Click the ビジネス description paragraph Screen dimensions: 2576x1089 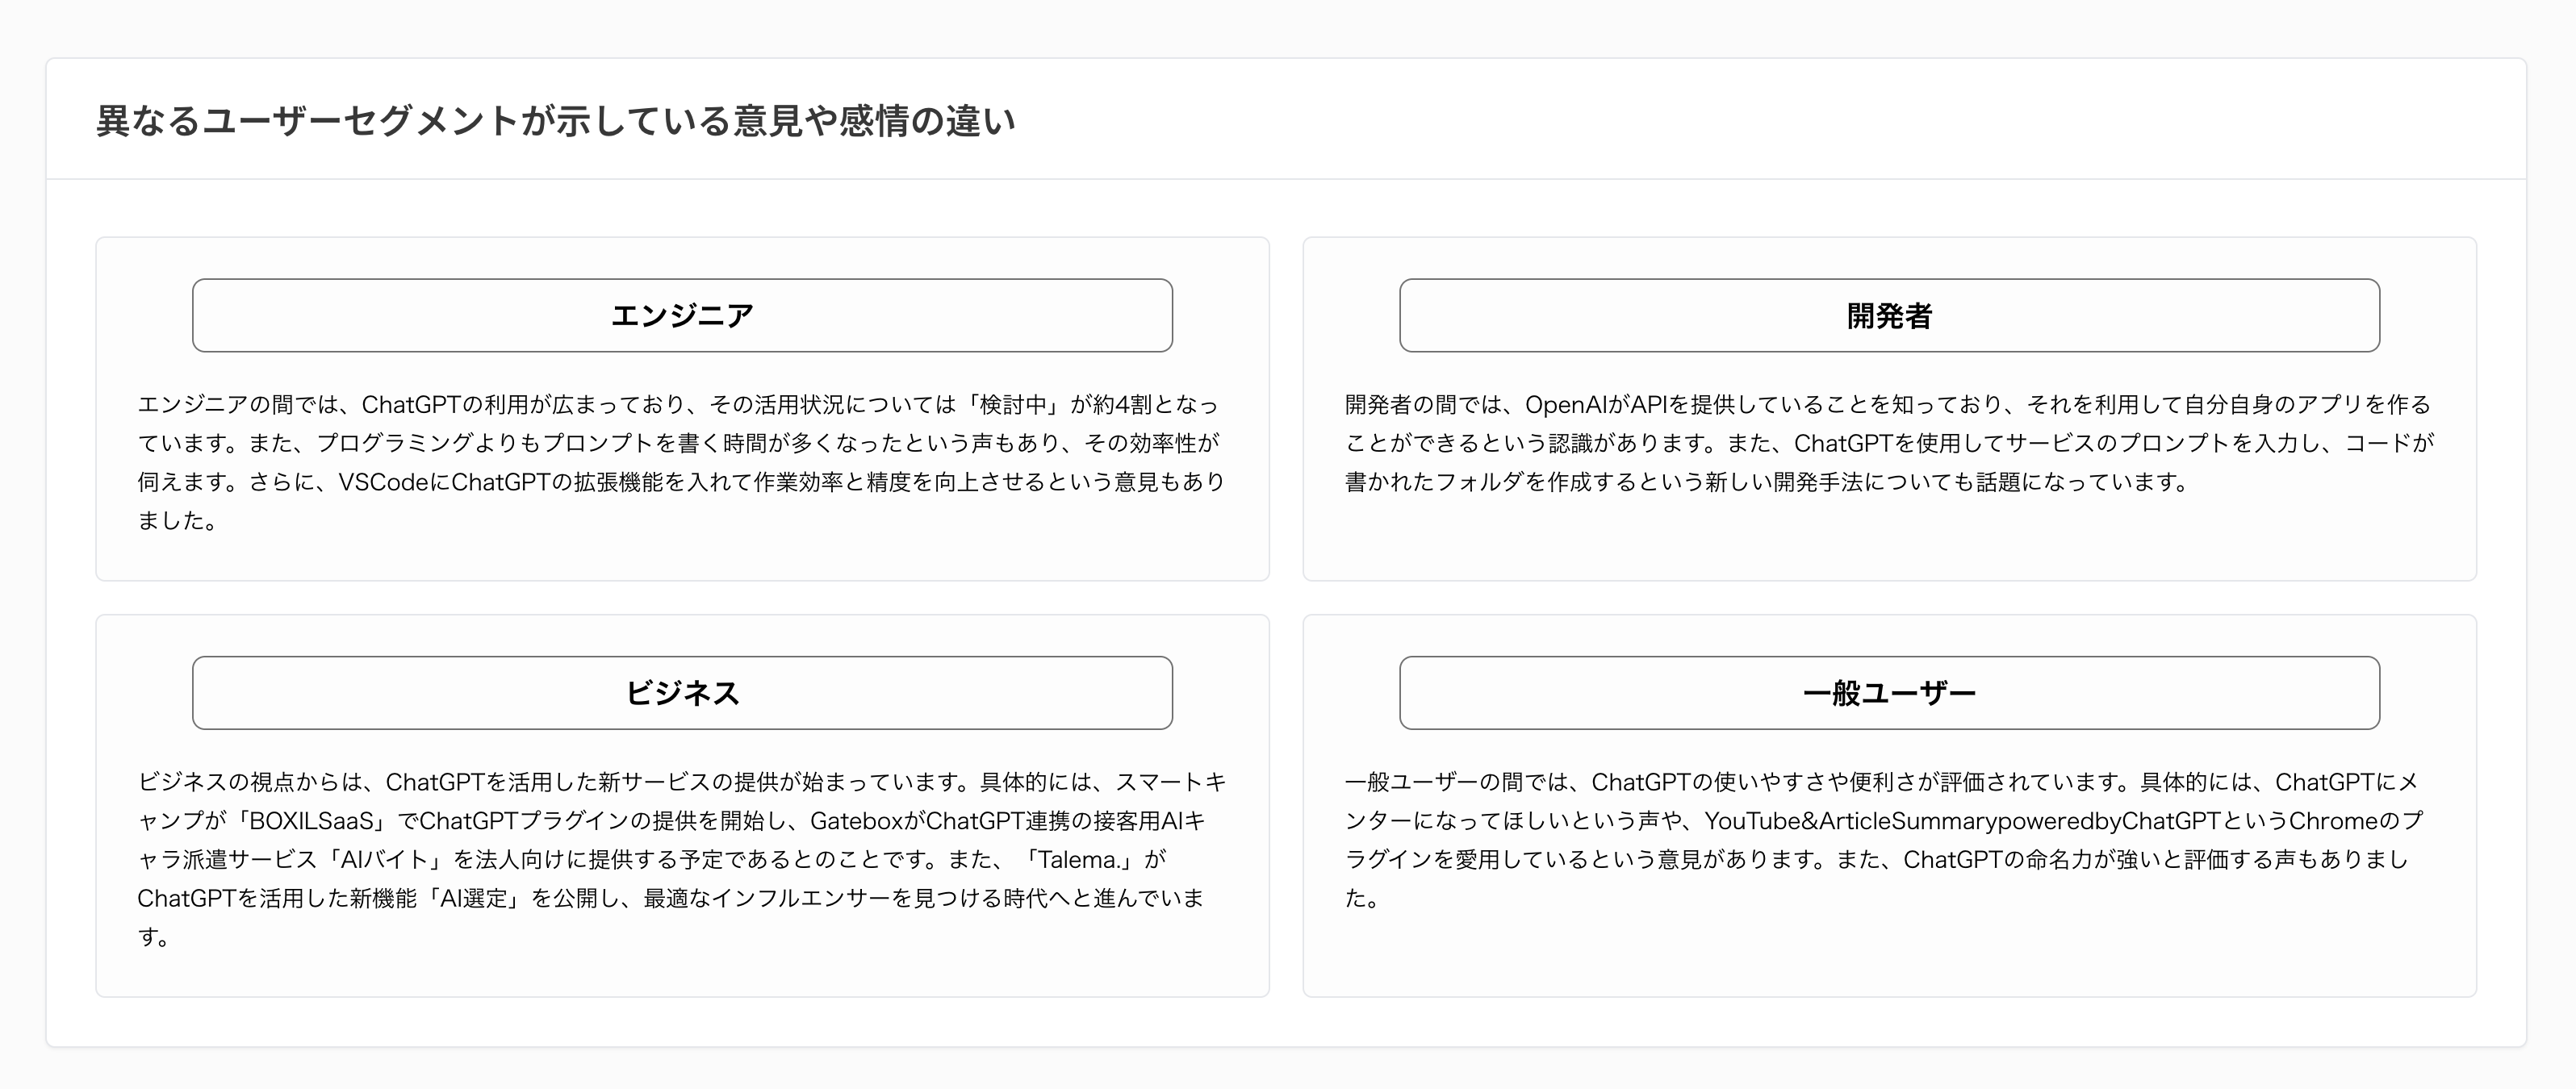[680, 858]
